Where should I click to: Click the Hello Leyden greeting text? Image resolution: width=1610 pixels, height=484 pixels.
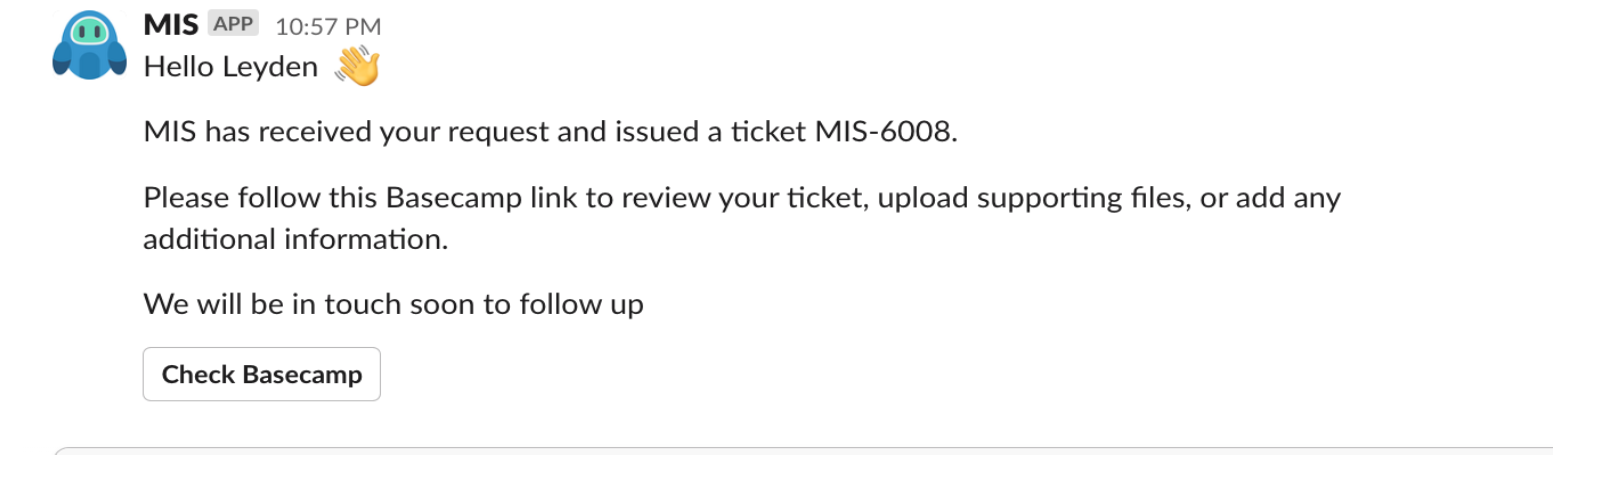coord(231,66)
